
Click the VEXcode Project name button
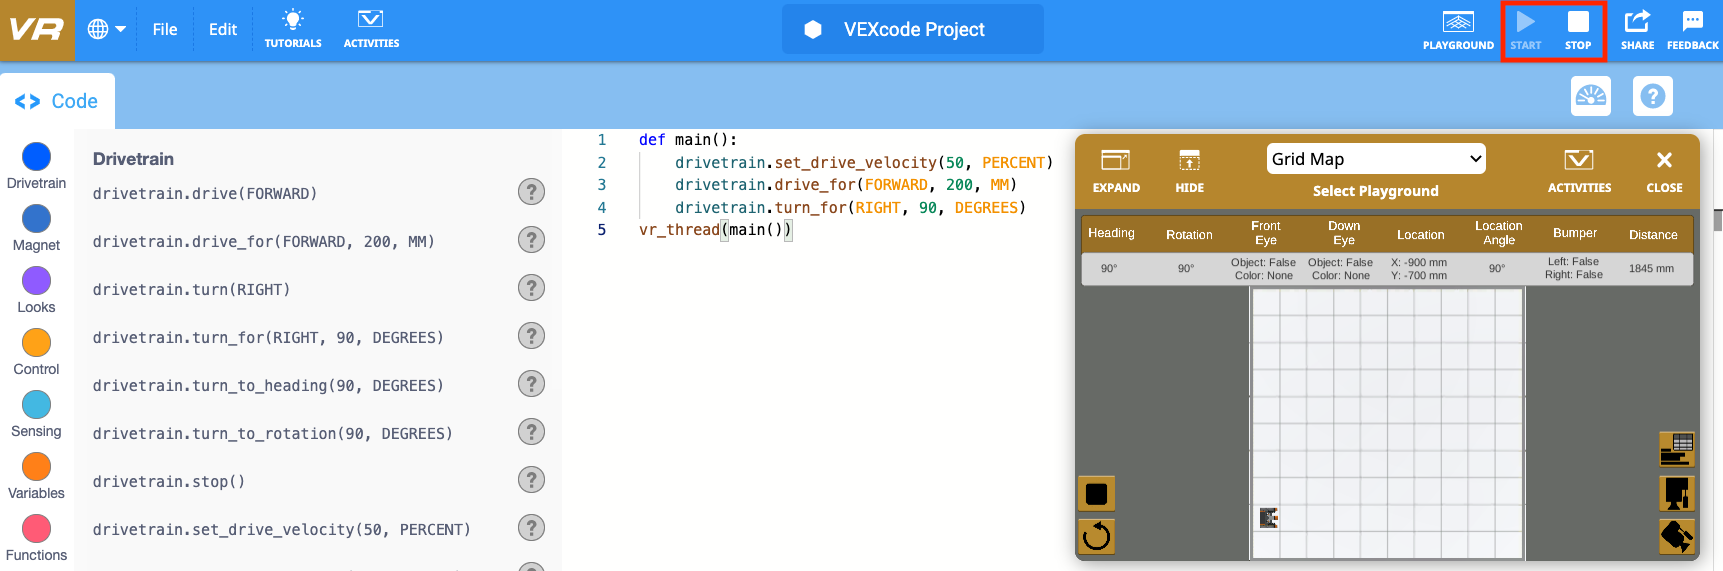[x=912, y=29]
